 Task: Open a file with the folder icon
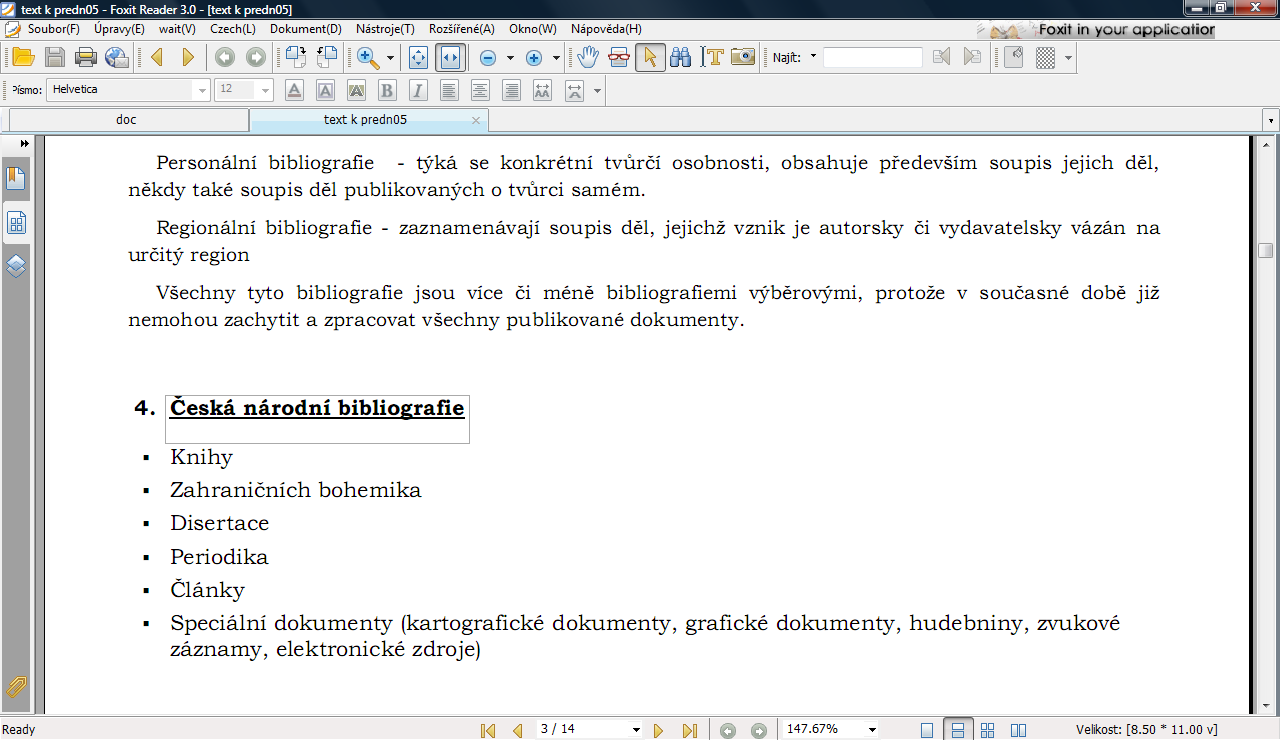23,57
